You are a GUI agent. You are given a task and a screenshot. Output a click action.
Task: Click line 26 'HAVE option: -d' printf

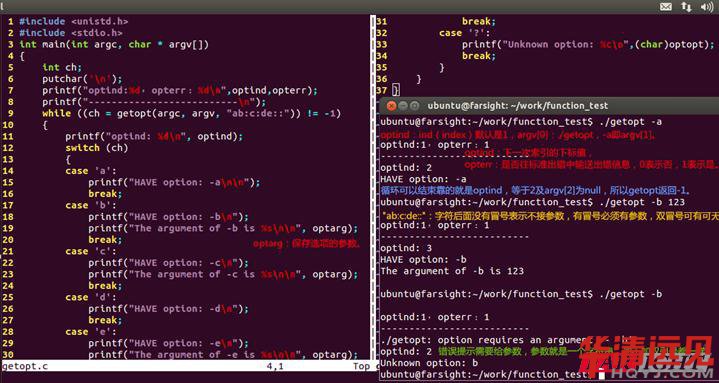coord(168,309)
